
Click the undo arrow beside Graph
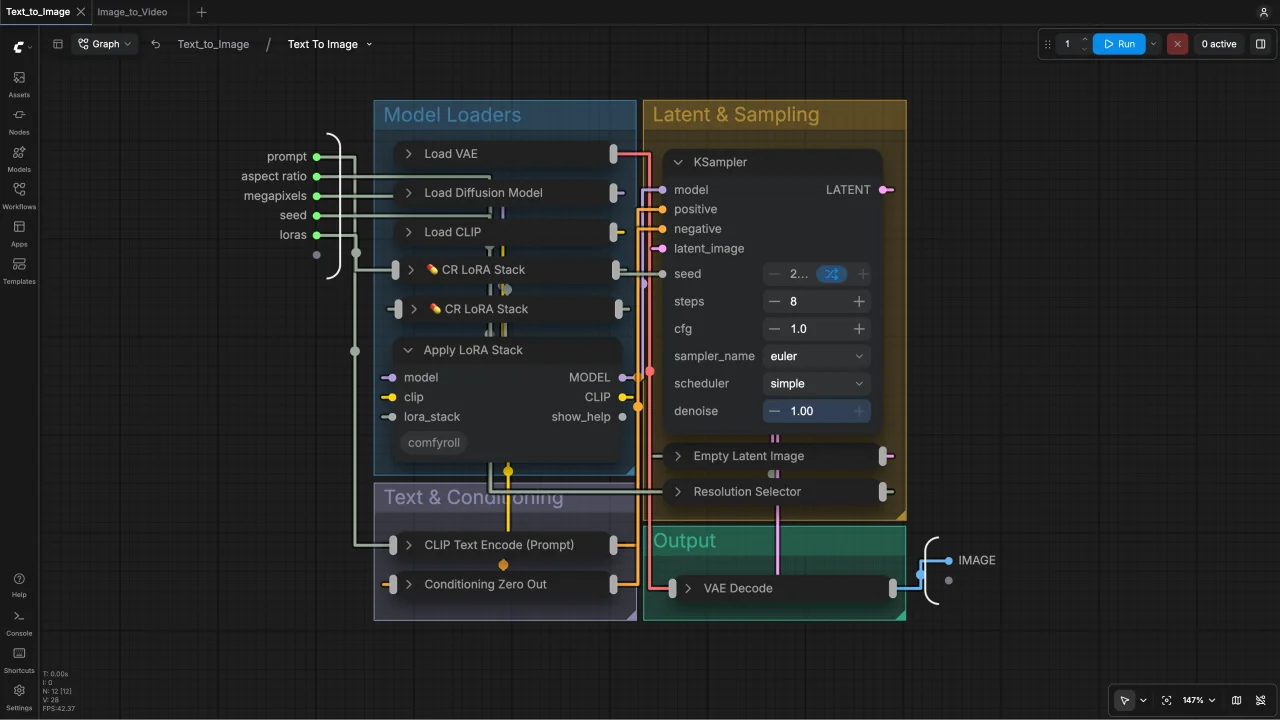coord(155,44)
